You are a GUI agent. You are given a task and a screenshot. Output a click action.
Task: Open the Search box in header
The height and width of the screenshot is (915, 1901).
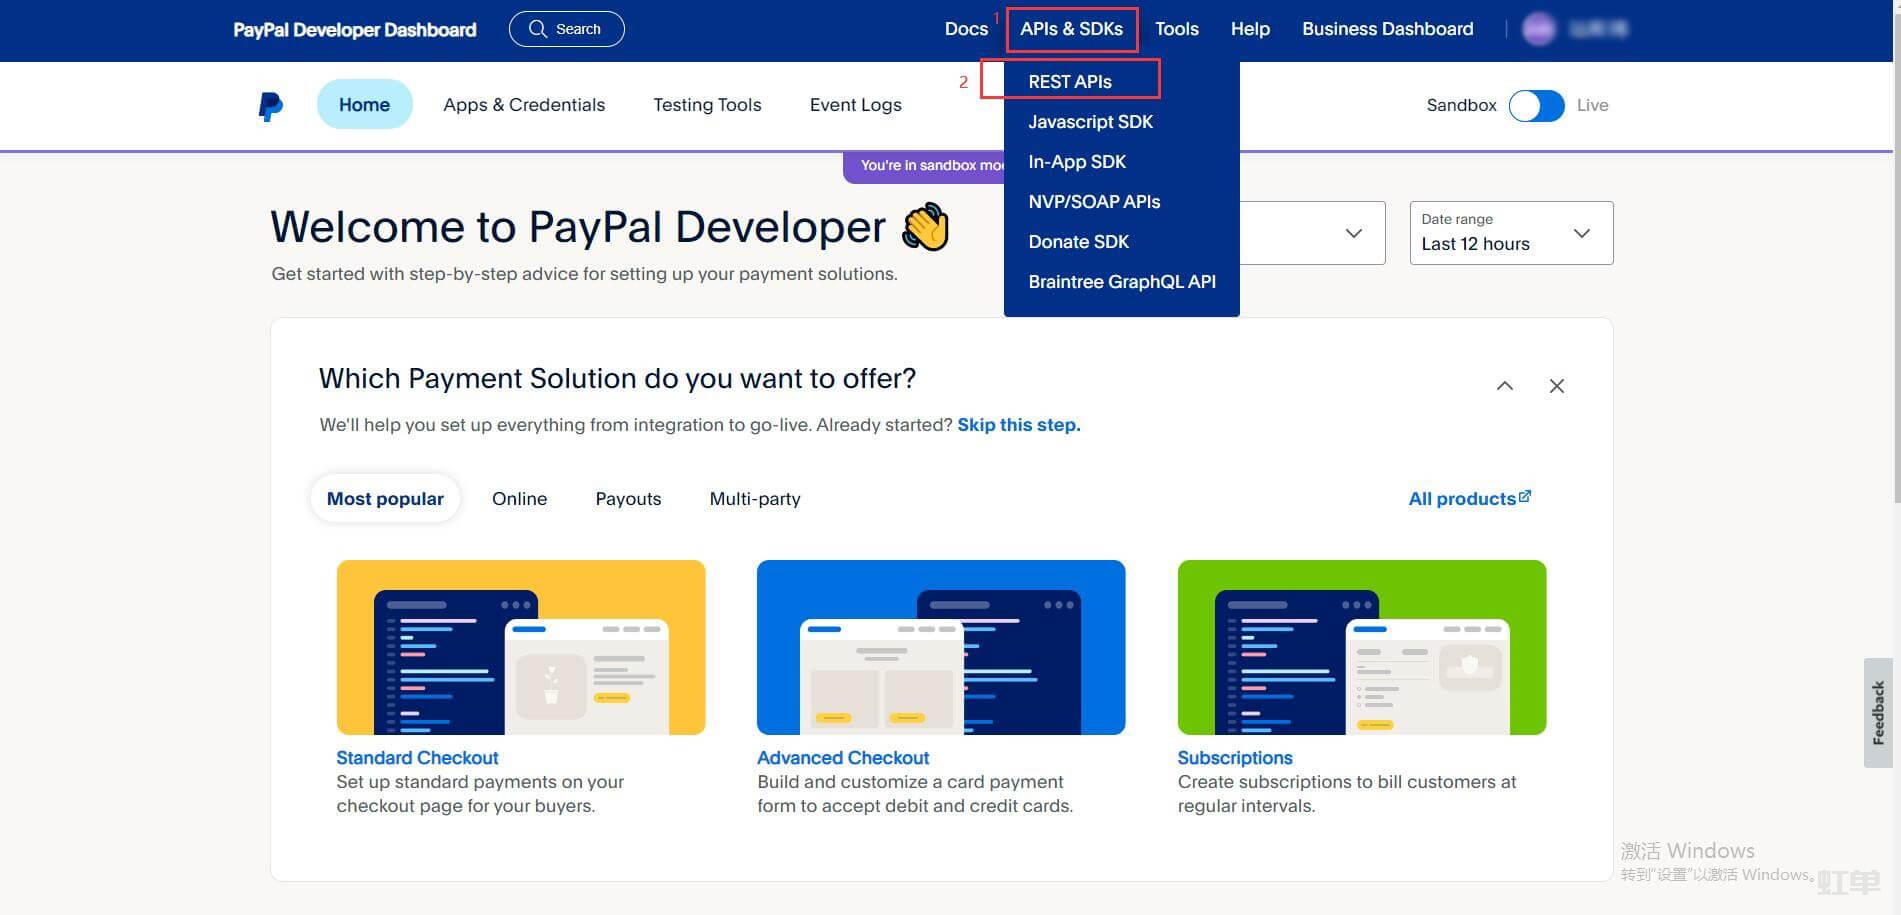(x=567, y=29)
